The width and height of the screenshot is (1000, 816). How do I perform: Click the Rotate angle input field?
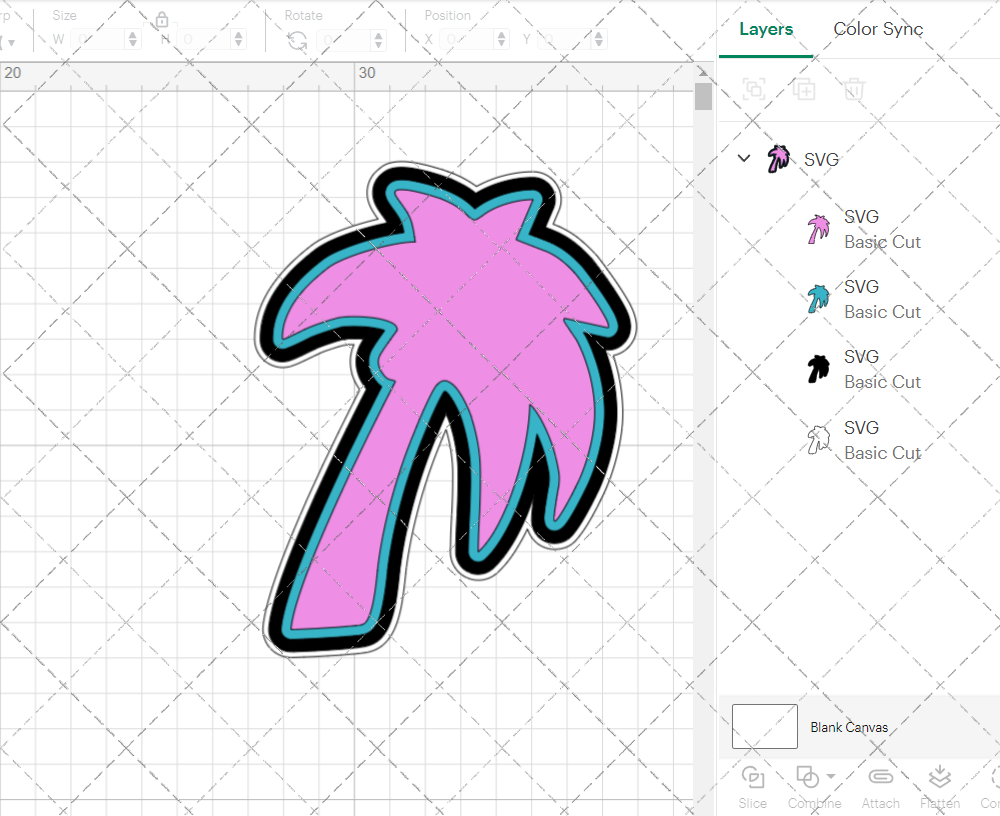click(x=345, y=40)
